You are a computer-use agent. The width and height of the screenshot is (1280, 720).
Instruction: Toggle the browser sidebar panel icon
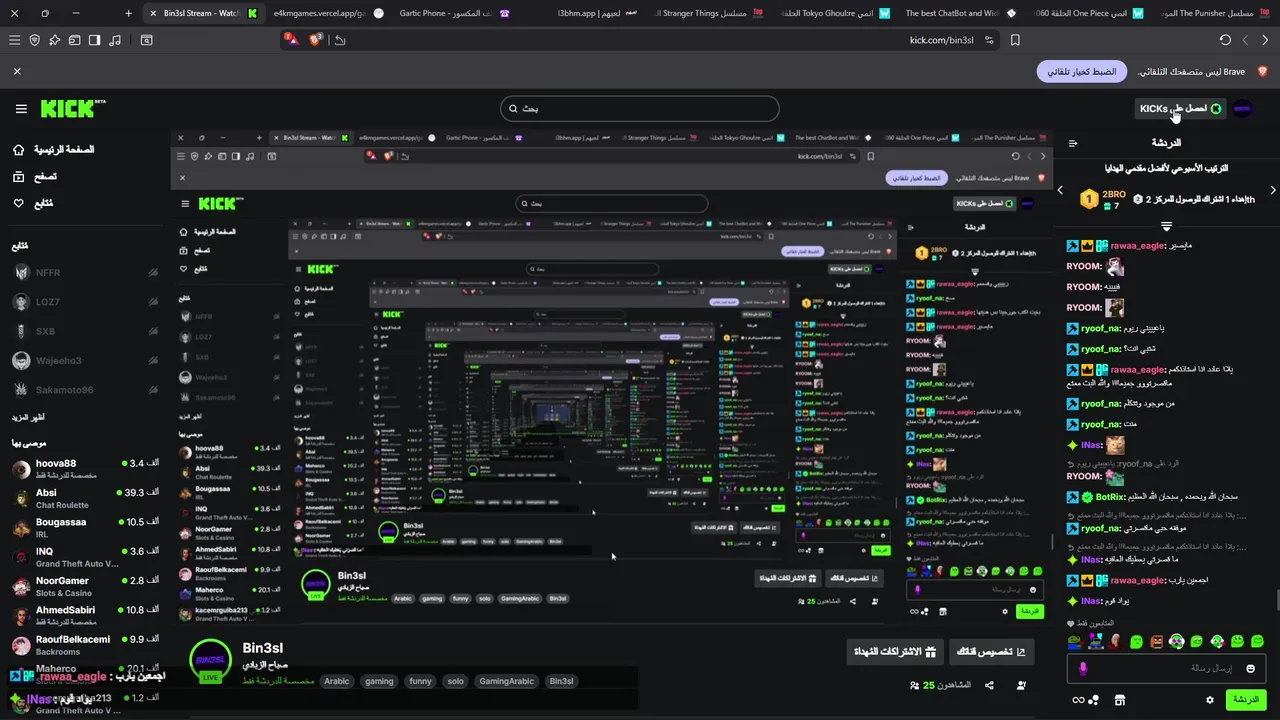[94, 40]
